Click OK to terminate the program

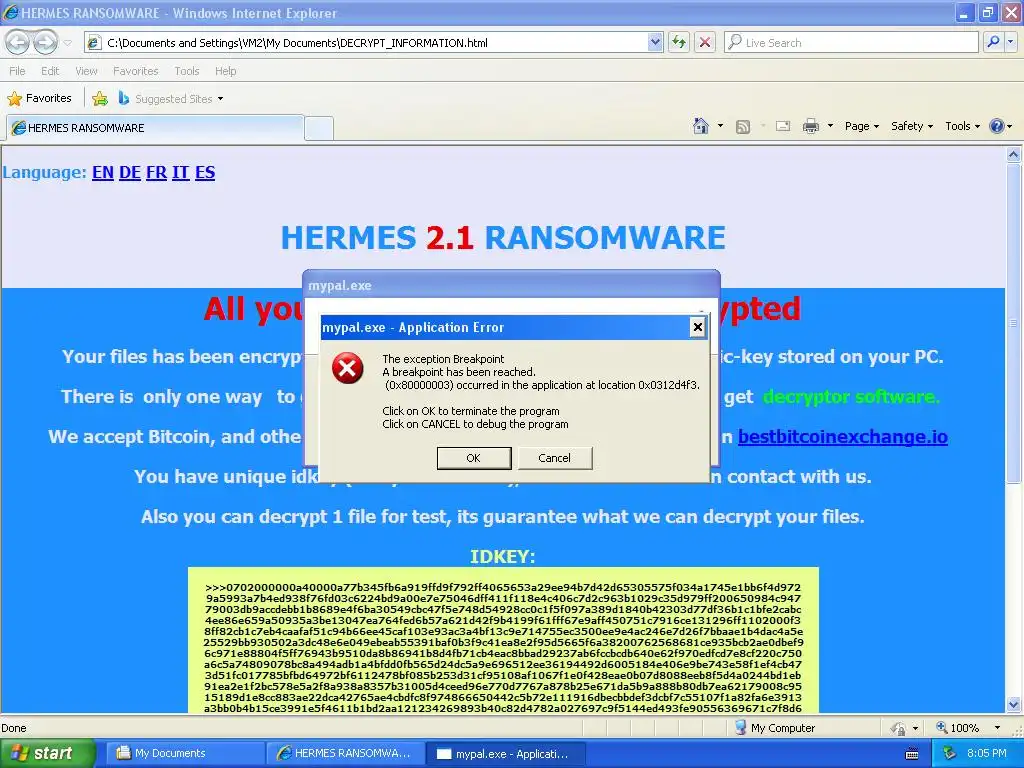(473, 458)
